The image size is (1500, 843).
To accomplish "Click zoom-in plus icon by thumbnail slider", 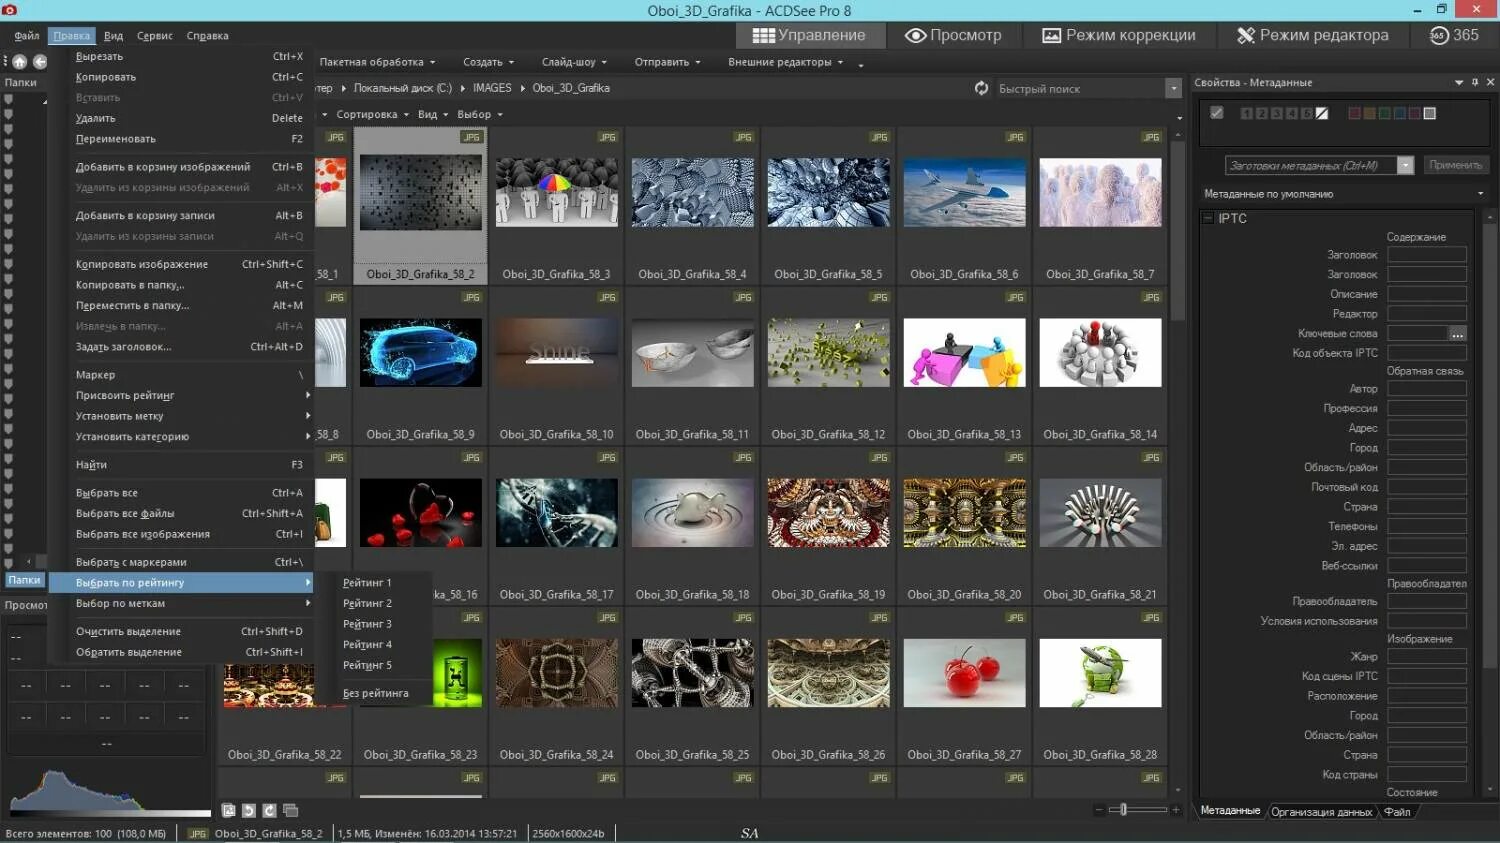I will 1176,810.
